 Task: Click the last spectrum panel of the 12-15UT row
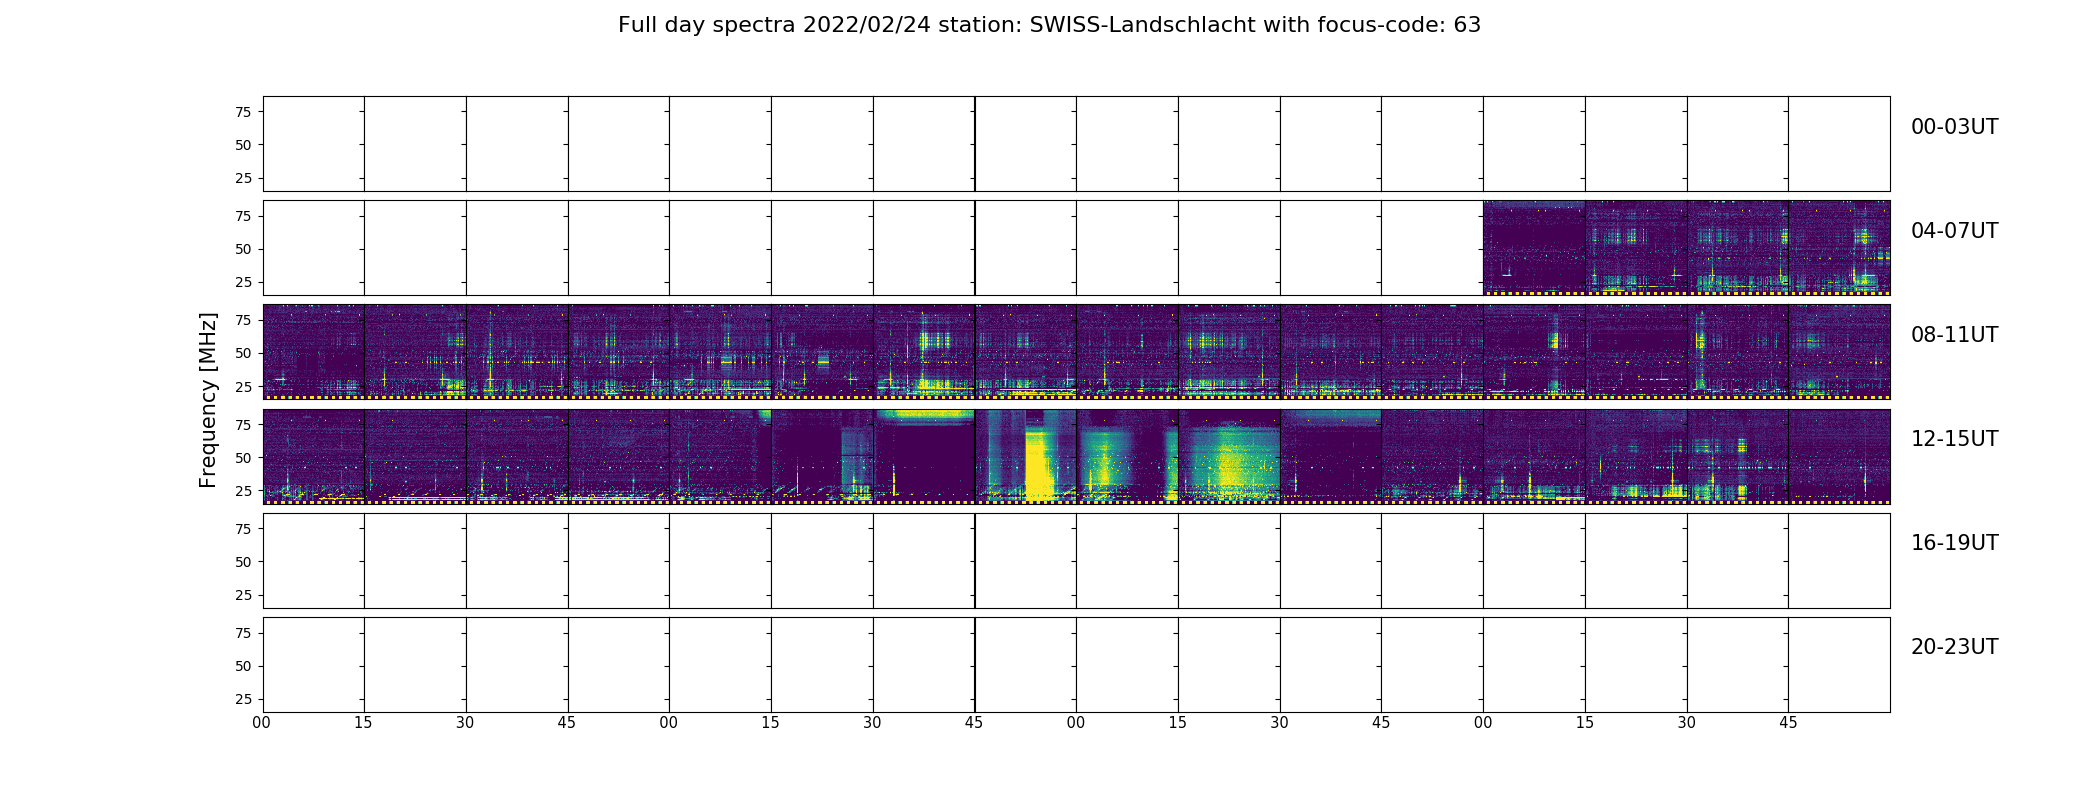pos(1839,456)
